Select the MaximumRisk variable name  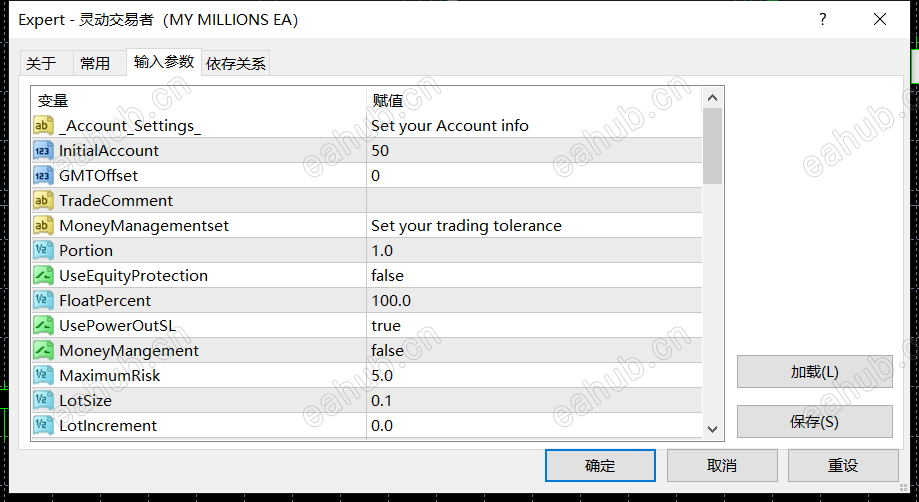(x=110, y=375)
